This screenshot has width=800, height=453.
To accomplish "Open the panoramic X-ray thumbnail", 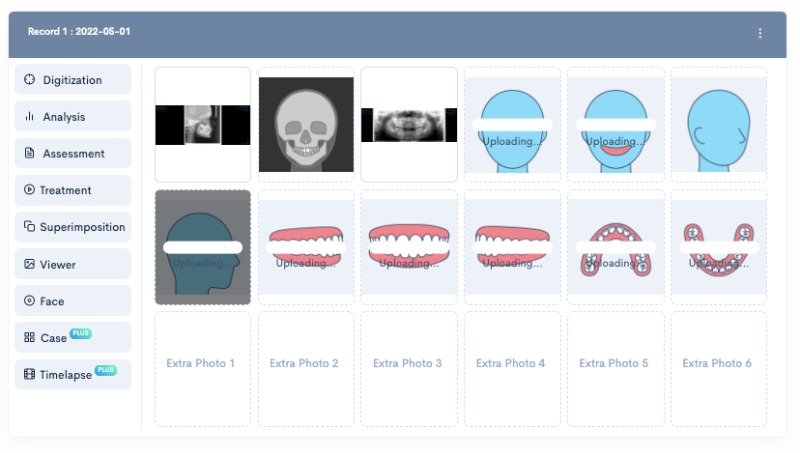I will coord(409,125).
